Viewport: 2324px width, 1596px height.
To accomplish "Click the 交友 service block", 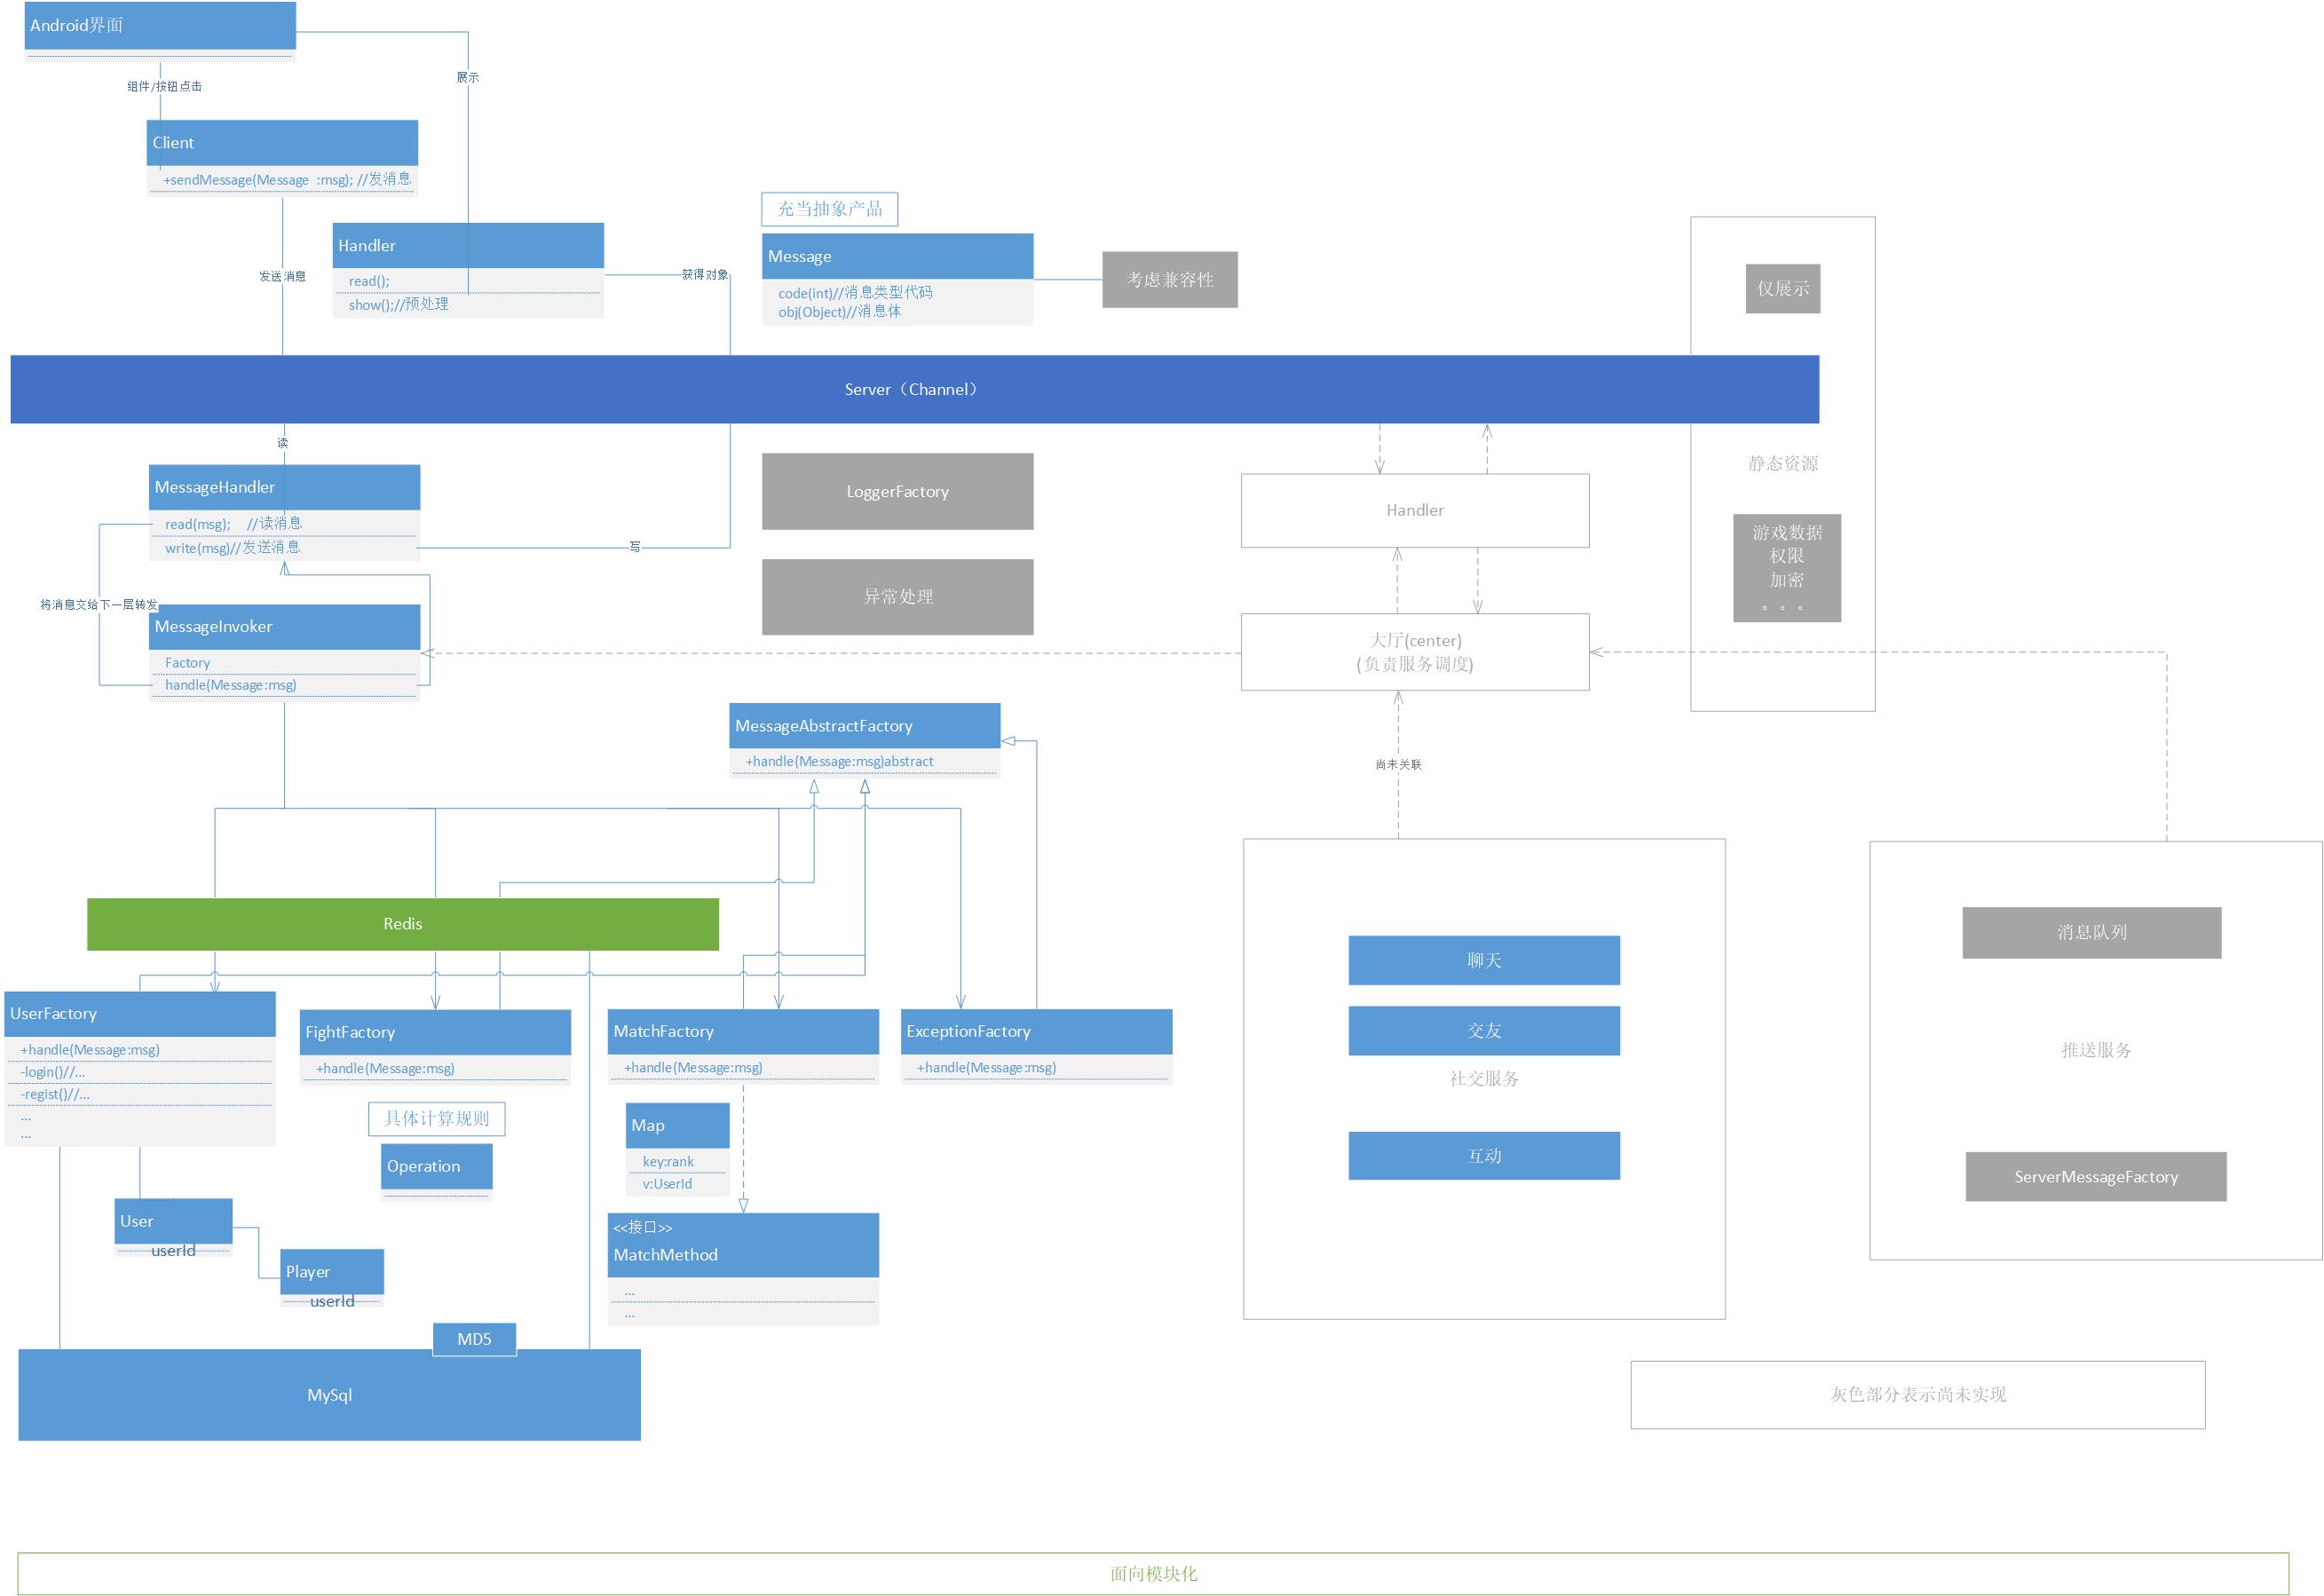I will tap(1483, 1030).
